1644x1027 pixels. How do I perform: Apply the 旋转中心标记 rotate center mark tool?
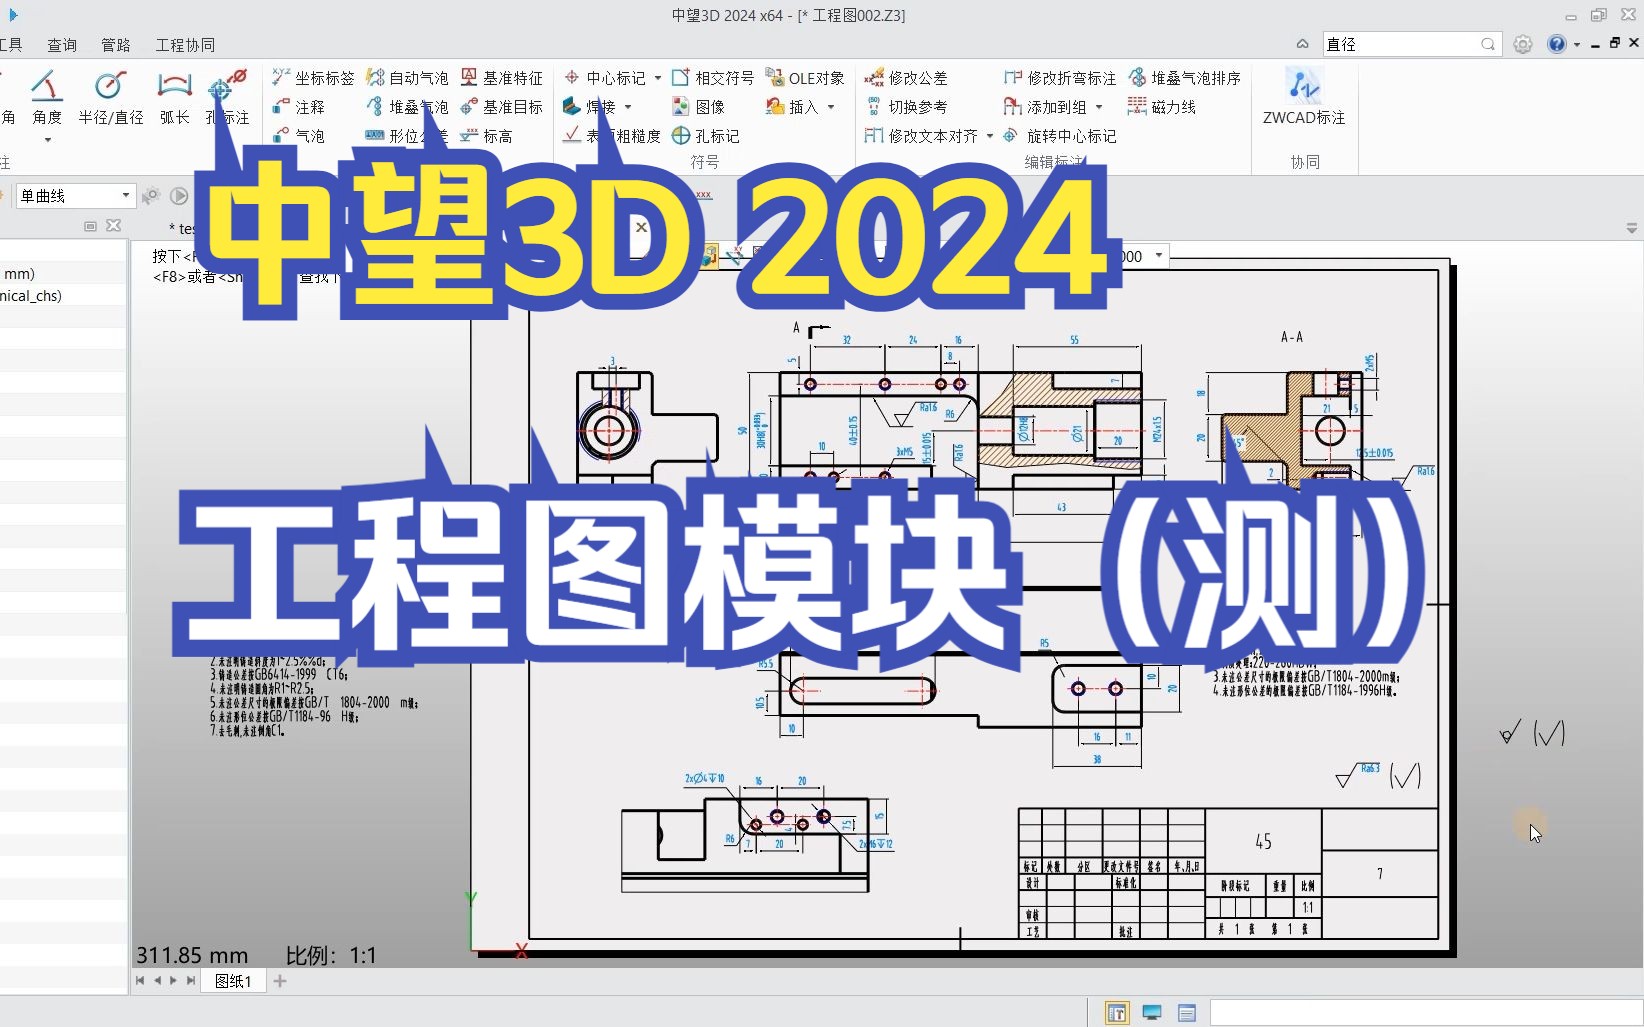(1060, 136)
